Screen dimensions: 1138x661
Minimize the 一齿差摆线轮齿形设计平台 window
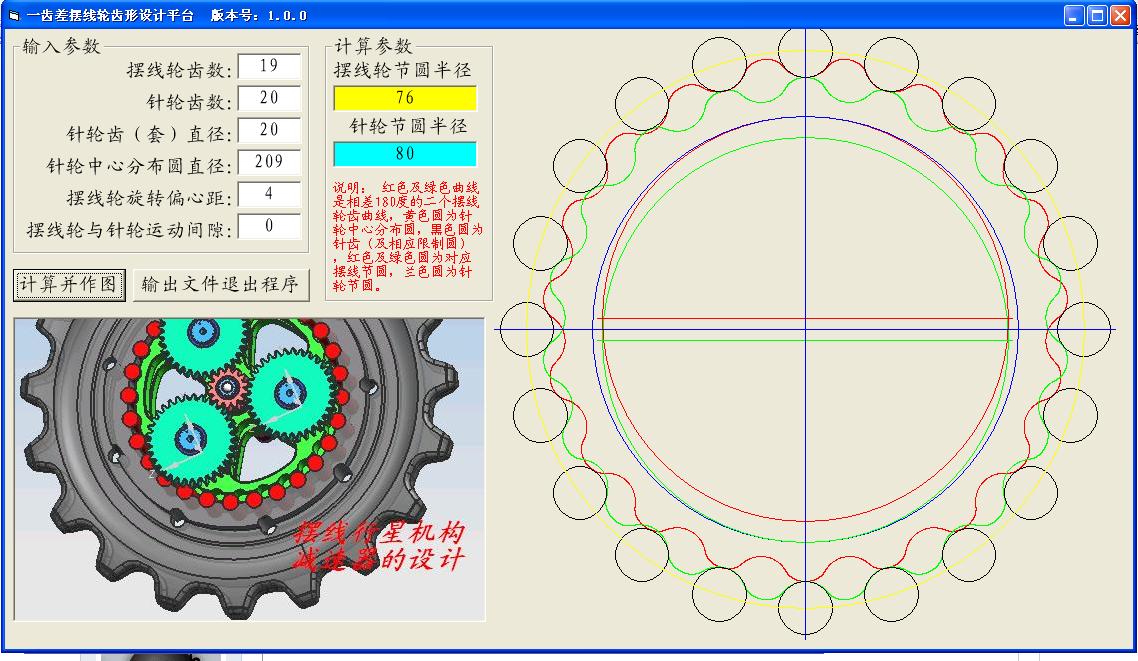pyautogui.click(x=1074, y=15)
